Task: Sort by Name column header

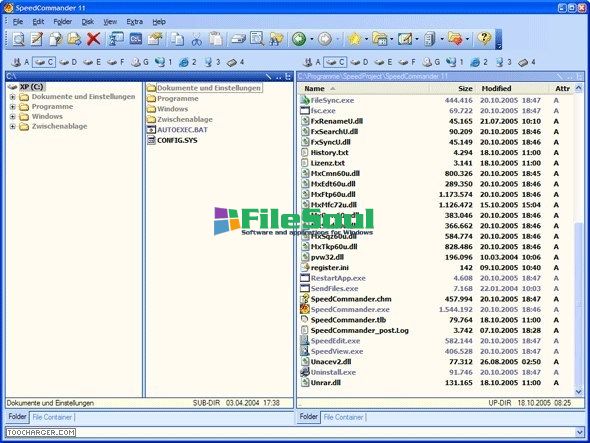Action: point(363,89)
